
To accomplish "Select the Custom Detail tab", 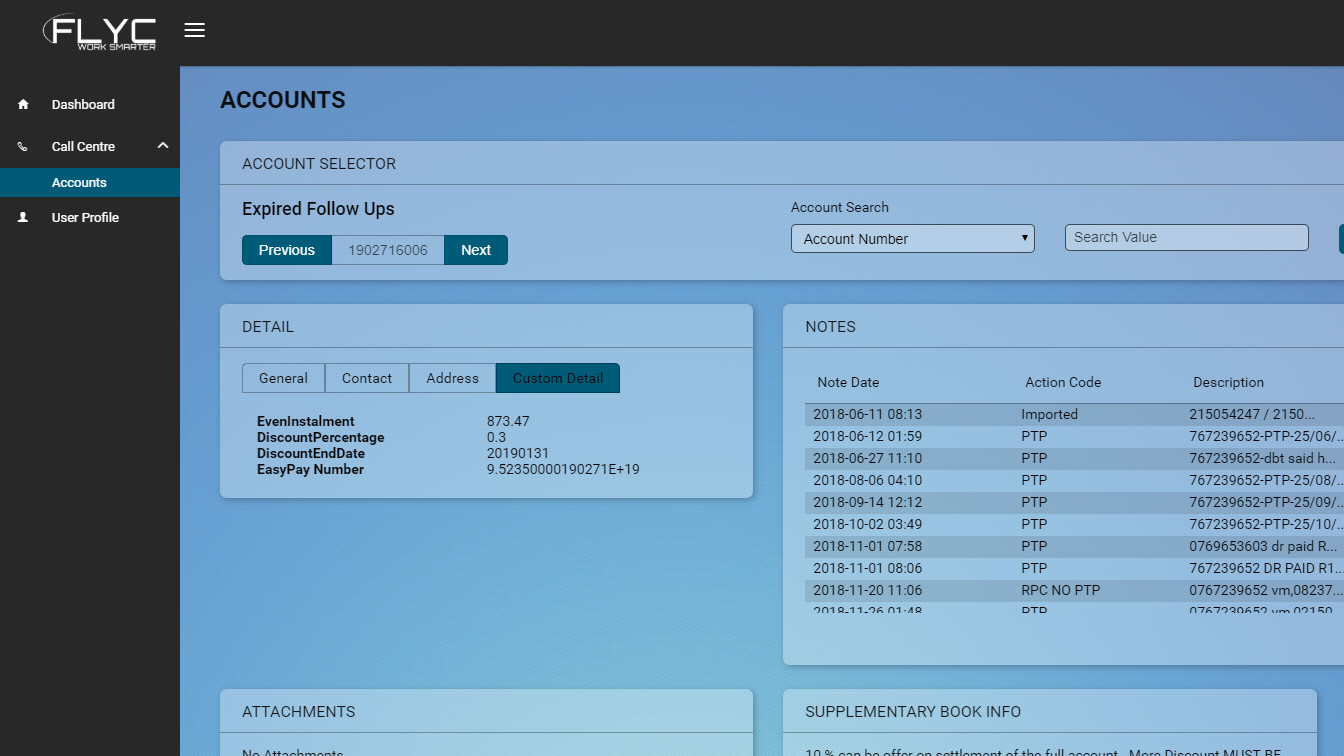I will 558,378.
